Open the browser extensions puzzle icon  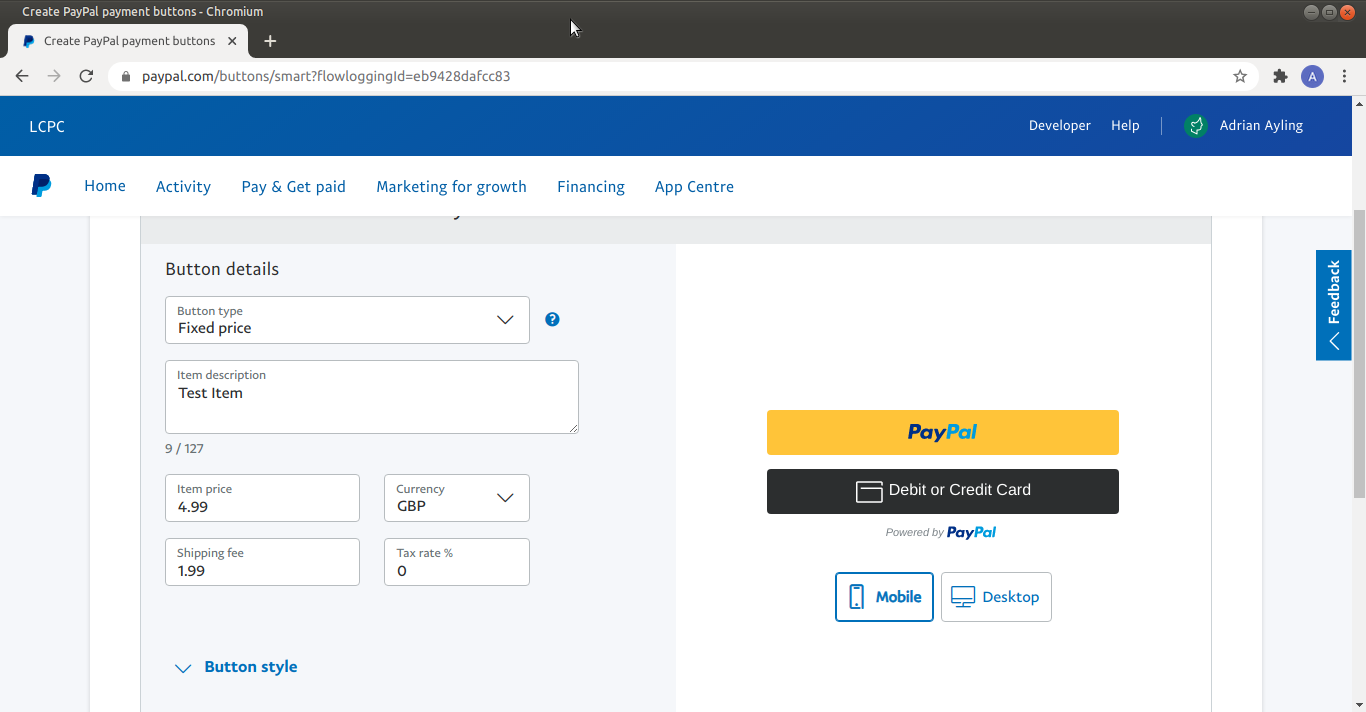point(1280,76)
